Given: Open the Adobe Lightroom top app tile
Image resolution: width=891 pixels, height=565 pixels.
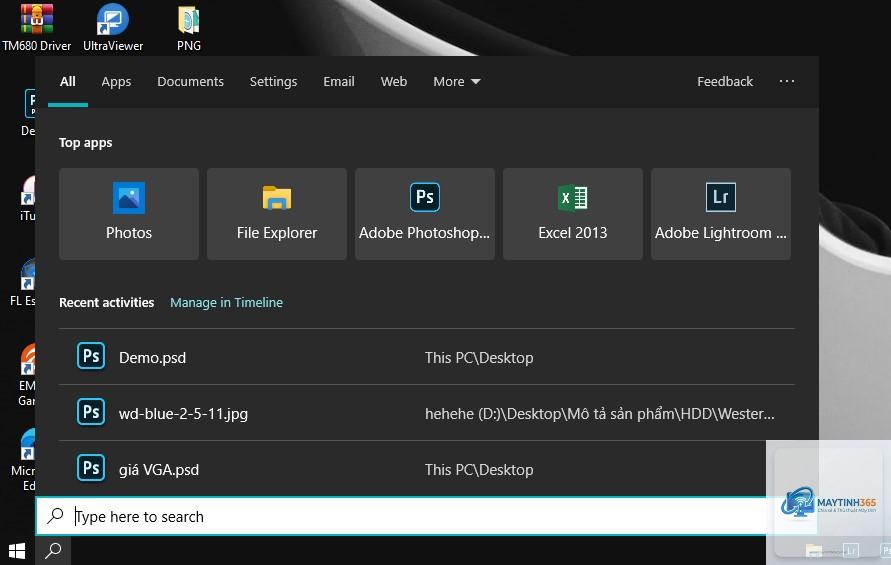Looking at the screenshot, I should tap(721, 214).
